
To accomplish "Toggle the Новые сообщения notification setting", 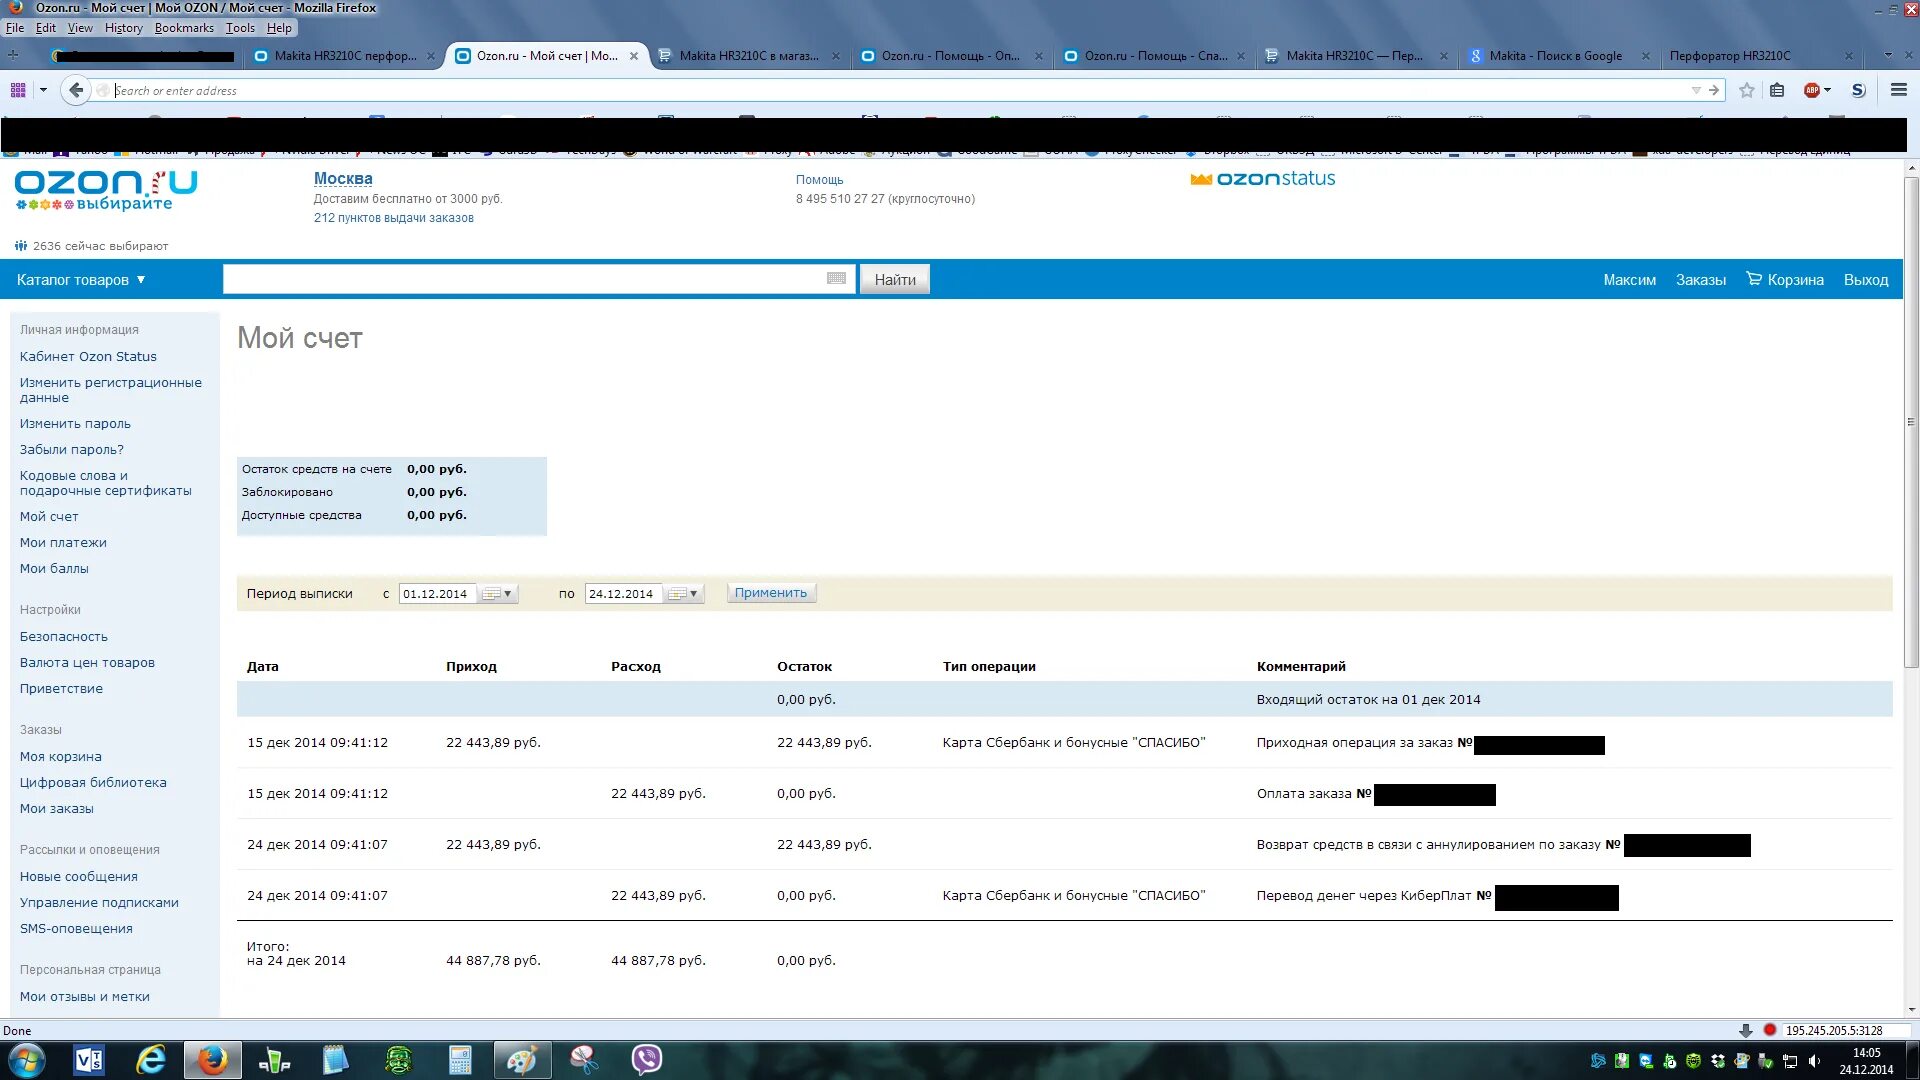I will tap(78, 874).
